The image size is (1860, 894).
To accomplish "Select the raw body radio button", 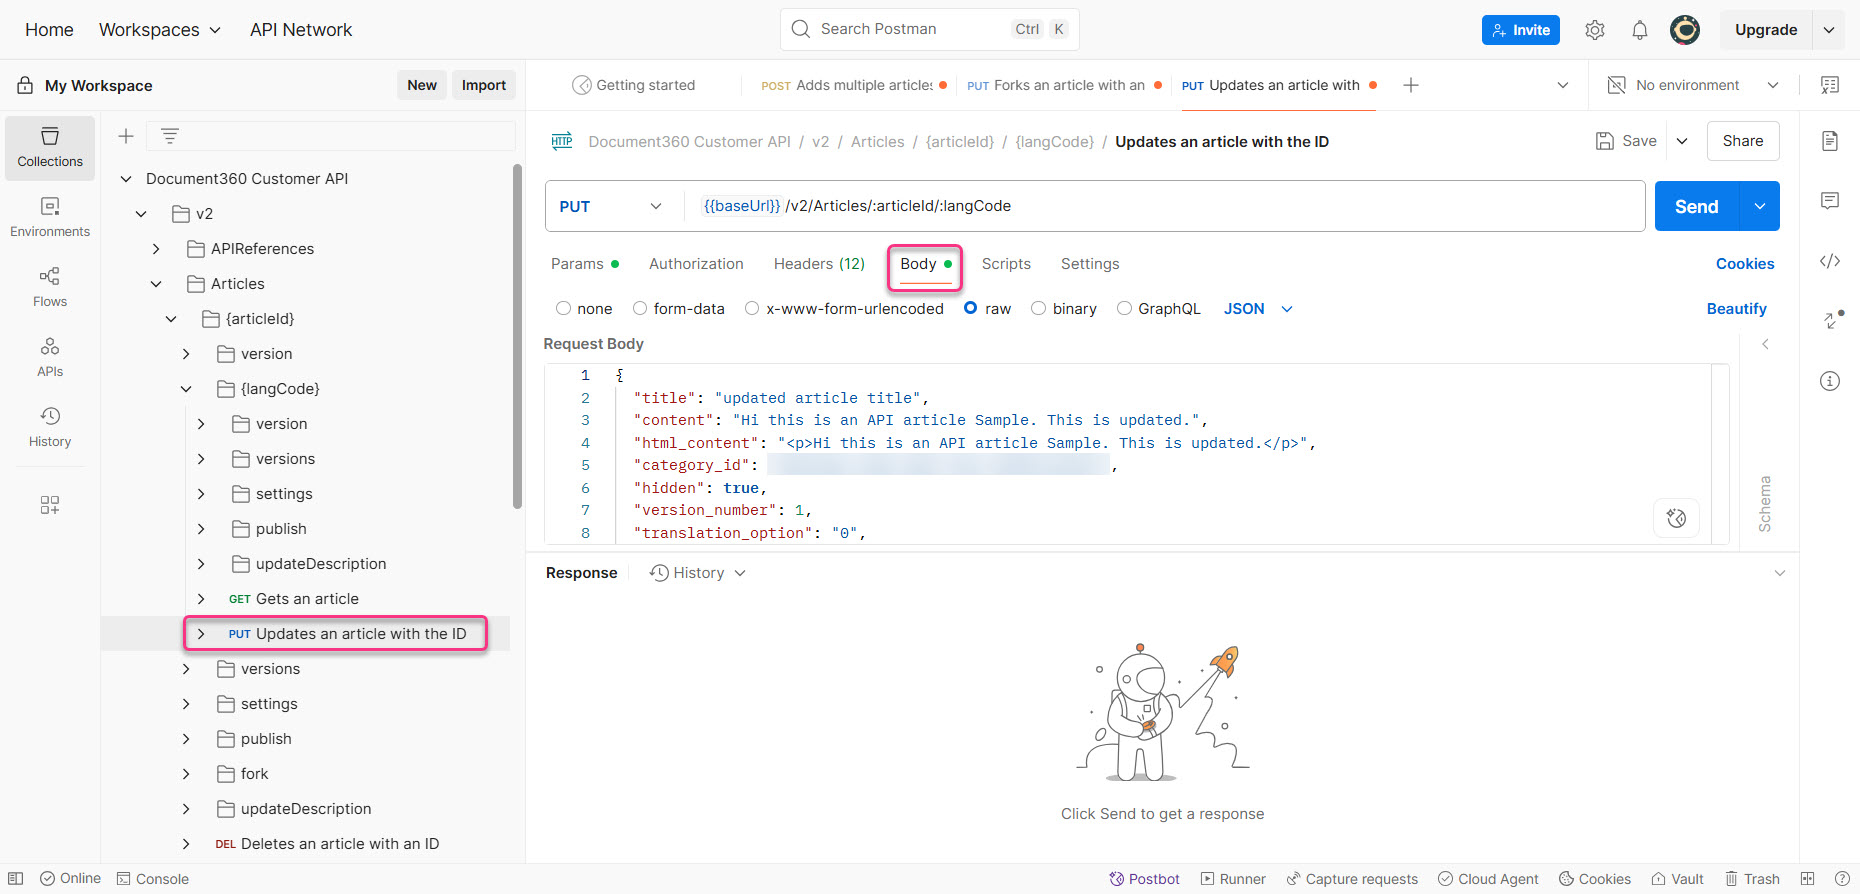I will [x=970, y=309].
